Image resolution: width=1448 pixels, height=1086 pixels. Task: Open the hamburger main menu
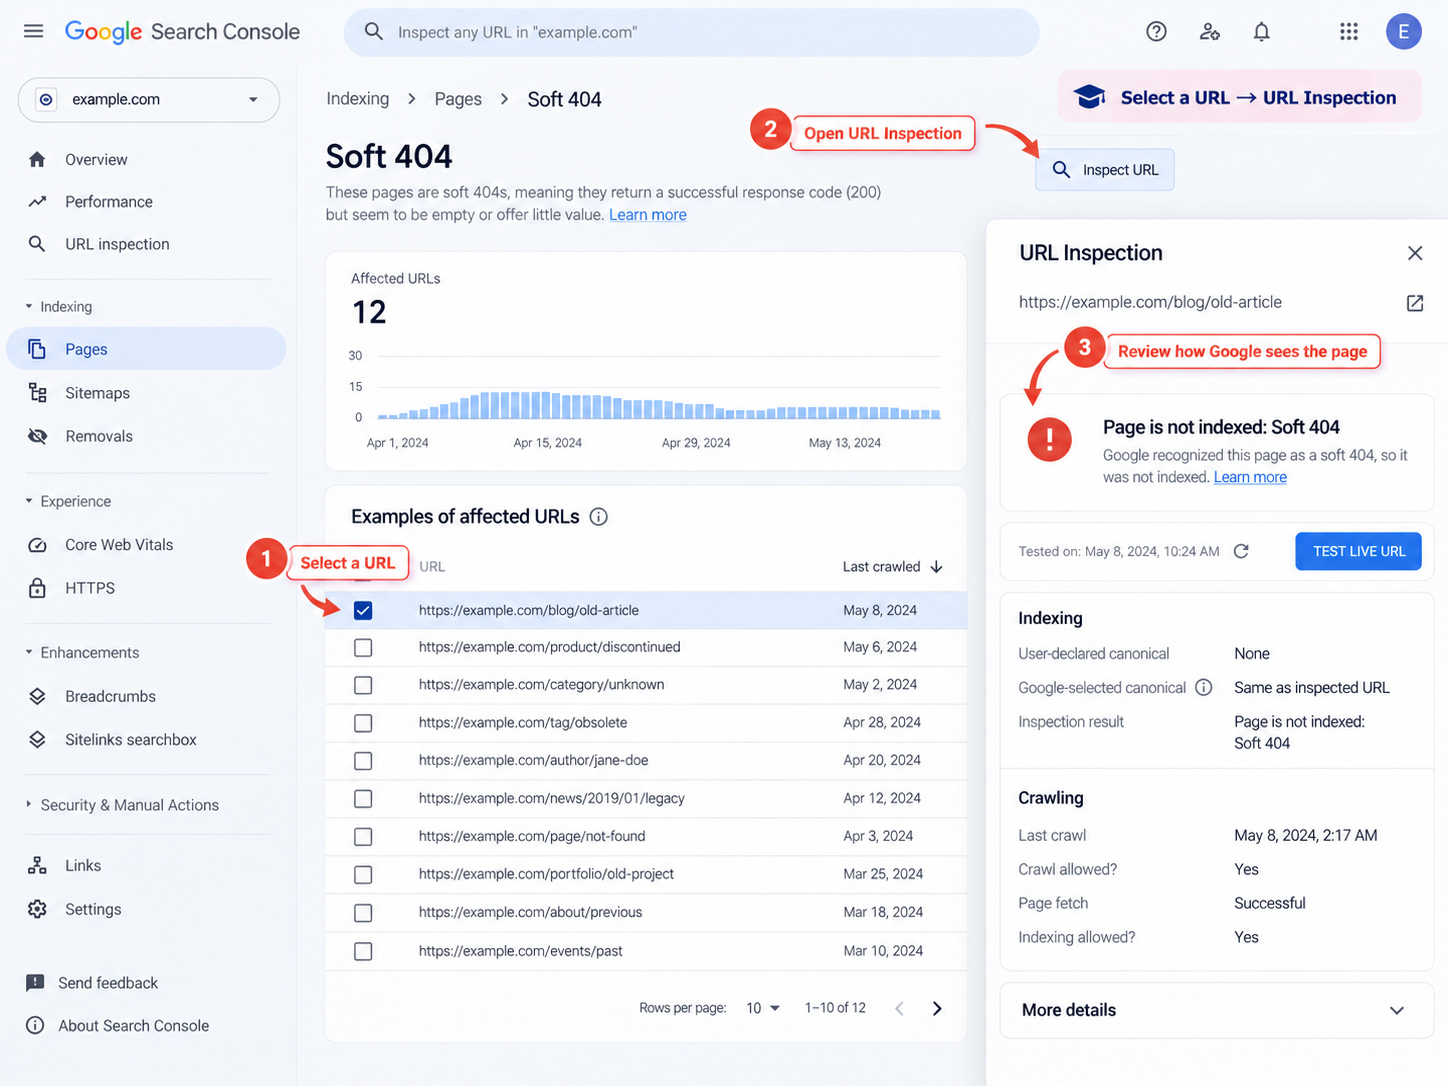[34, 31]
